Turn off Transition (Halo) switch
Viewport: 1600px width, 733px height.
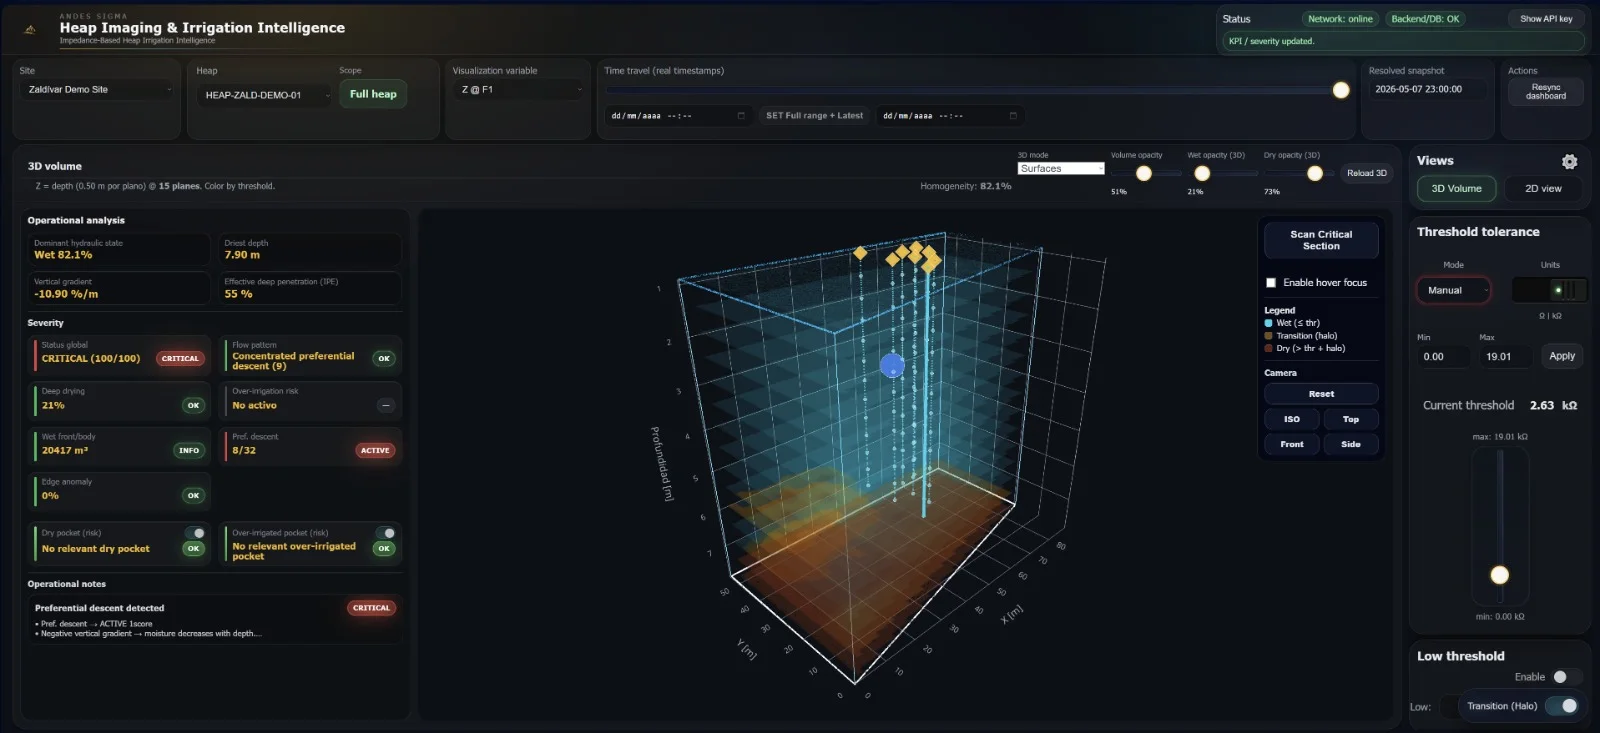[1563, 706]
